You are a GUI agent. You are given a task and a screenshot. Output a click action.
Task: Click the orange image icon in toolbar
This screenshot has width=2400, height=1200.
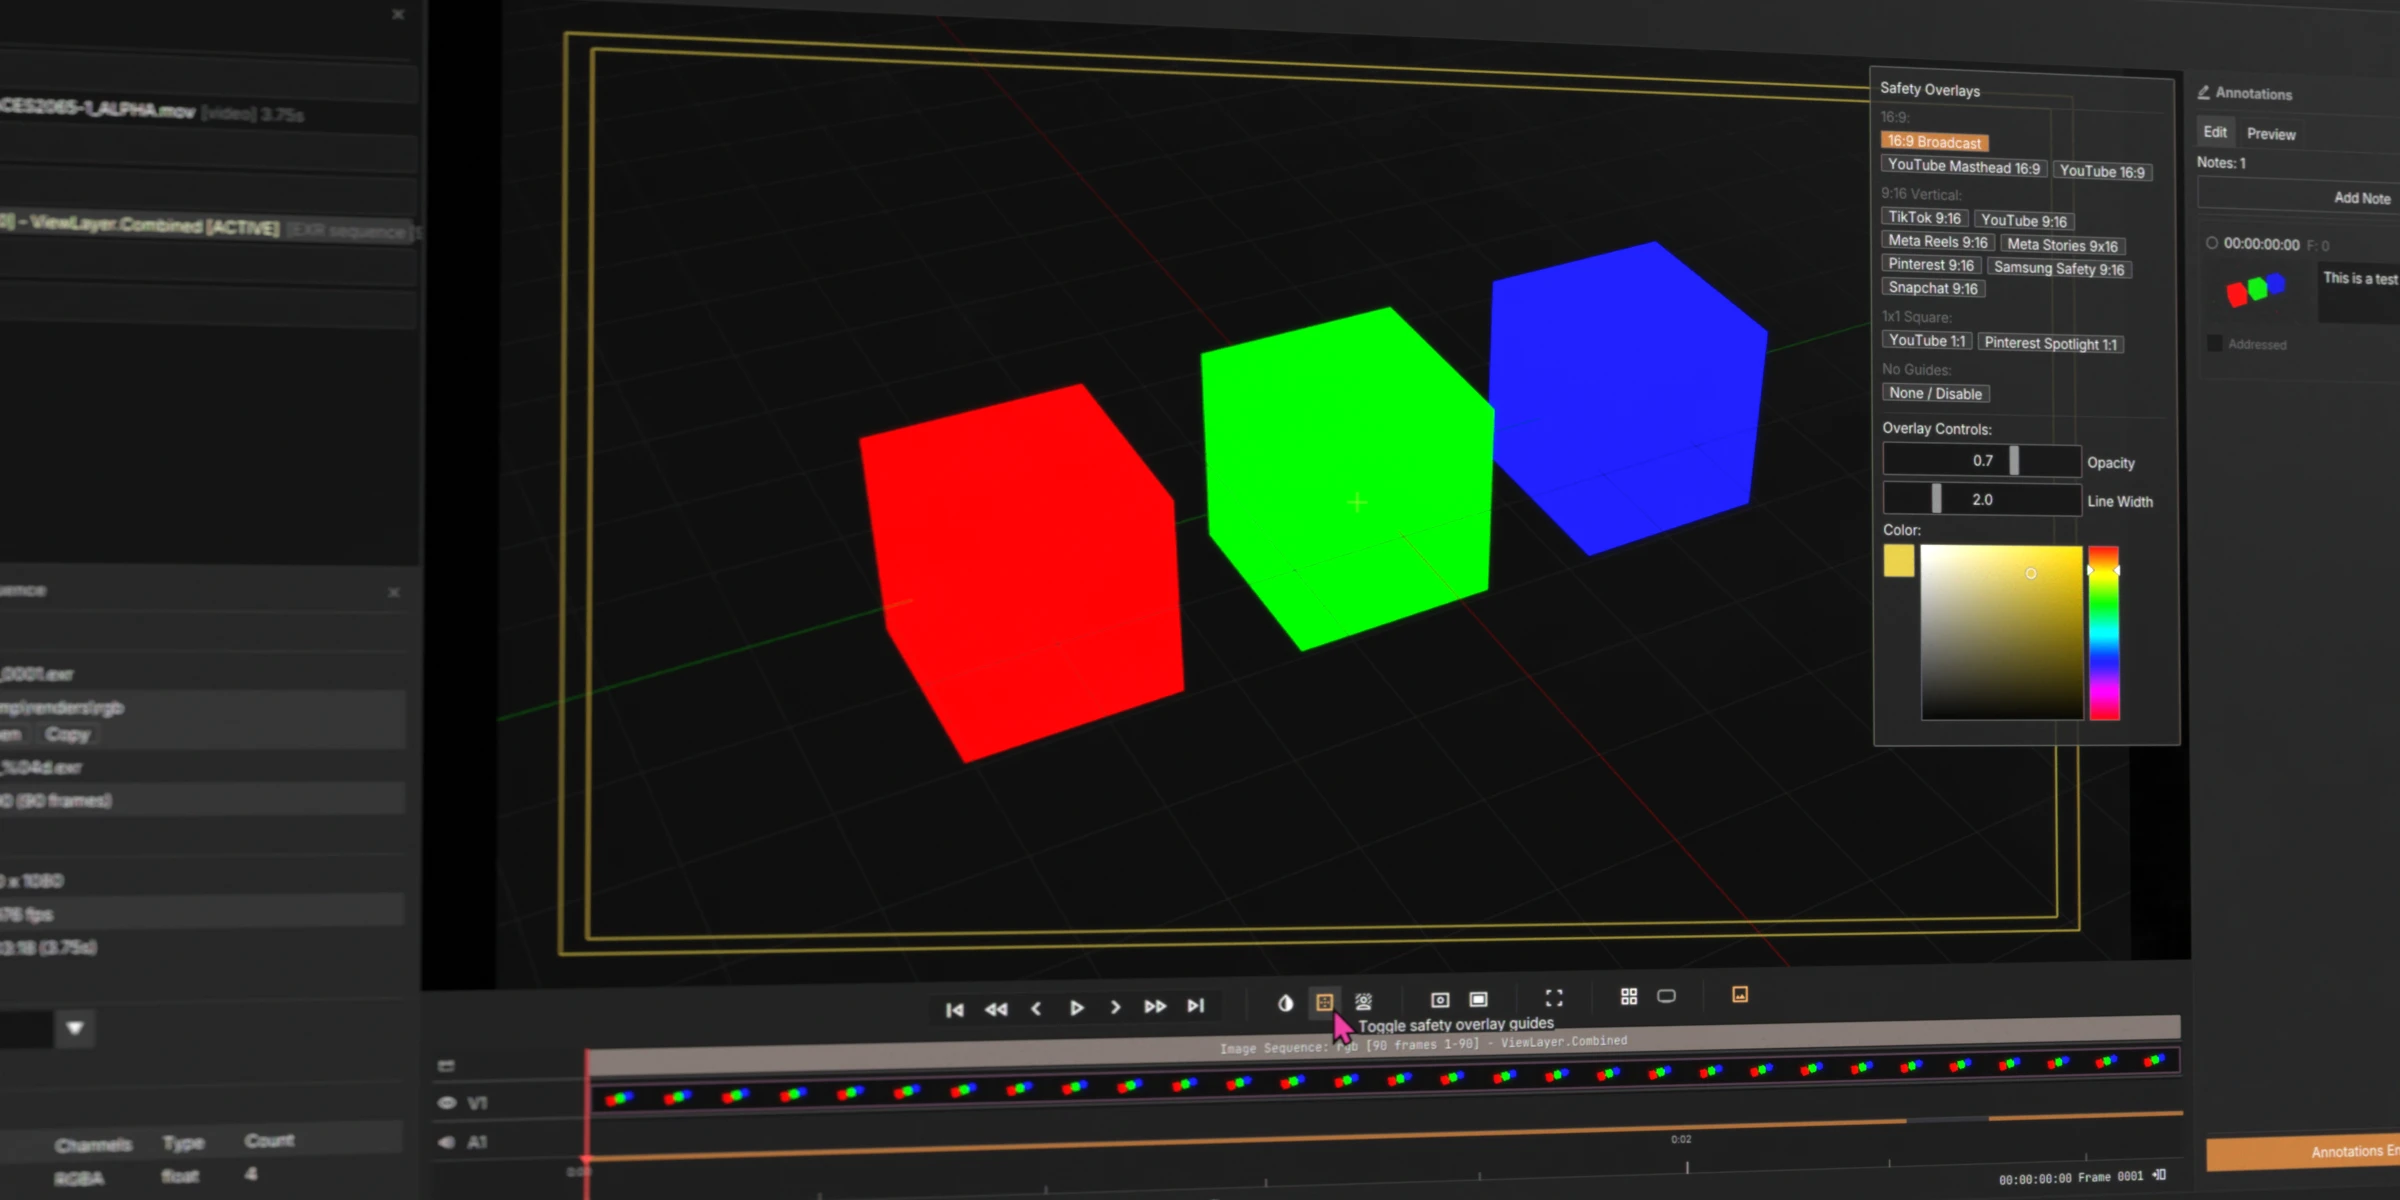(x=1740, y=994)
